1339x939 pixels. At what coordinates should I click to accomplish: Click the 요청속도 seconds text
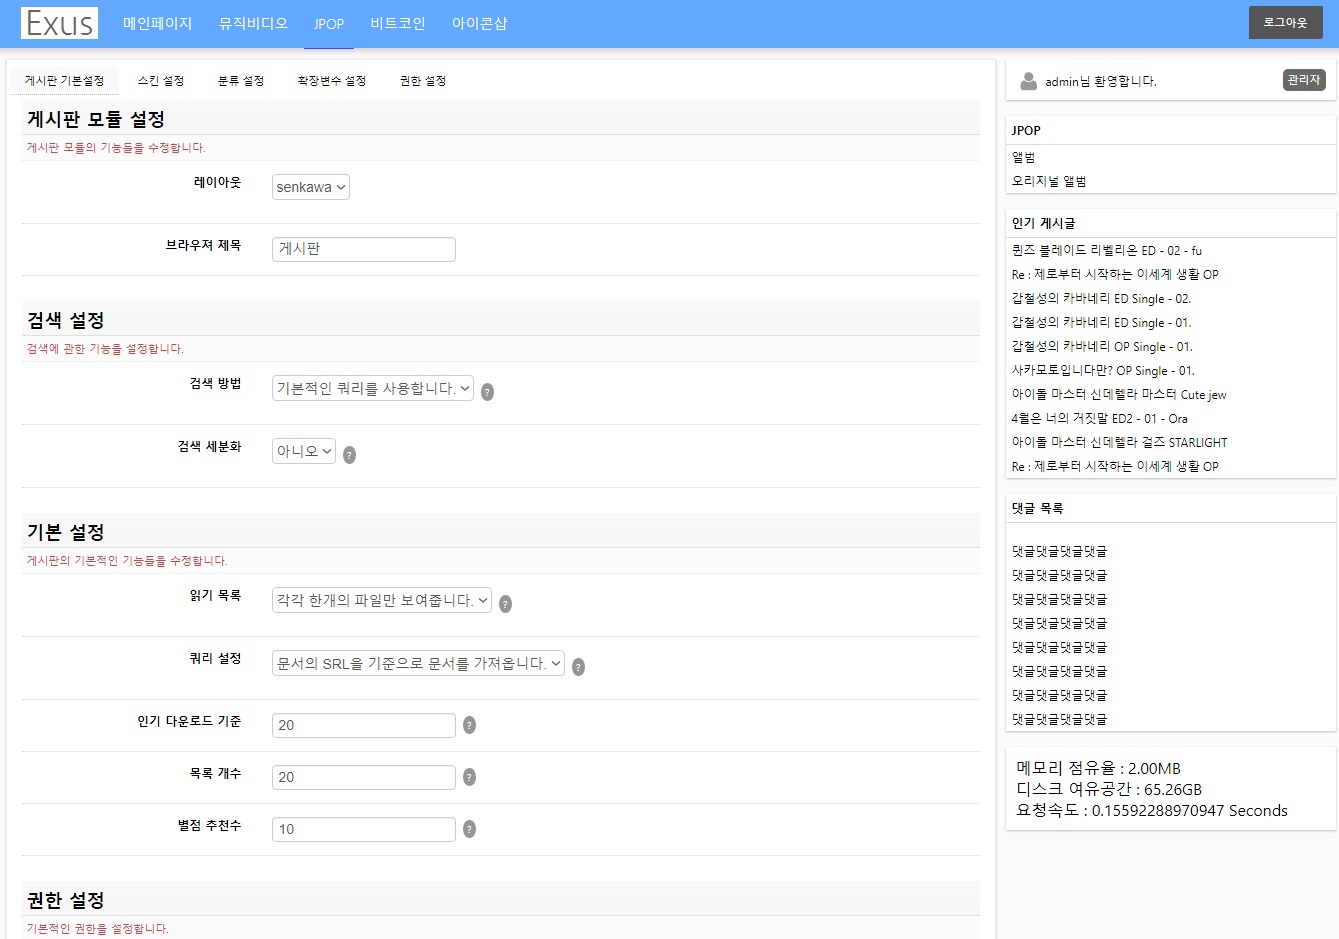coord(1152,811)
